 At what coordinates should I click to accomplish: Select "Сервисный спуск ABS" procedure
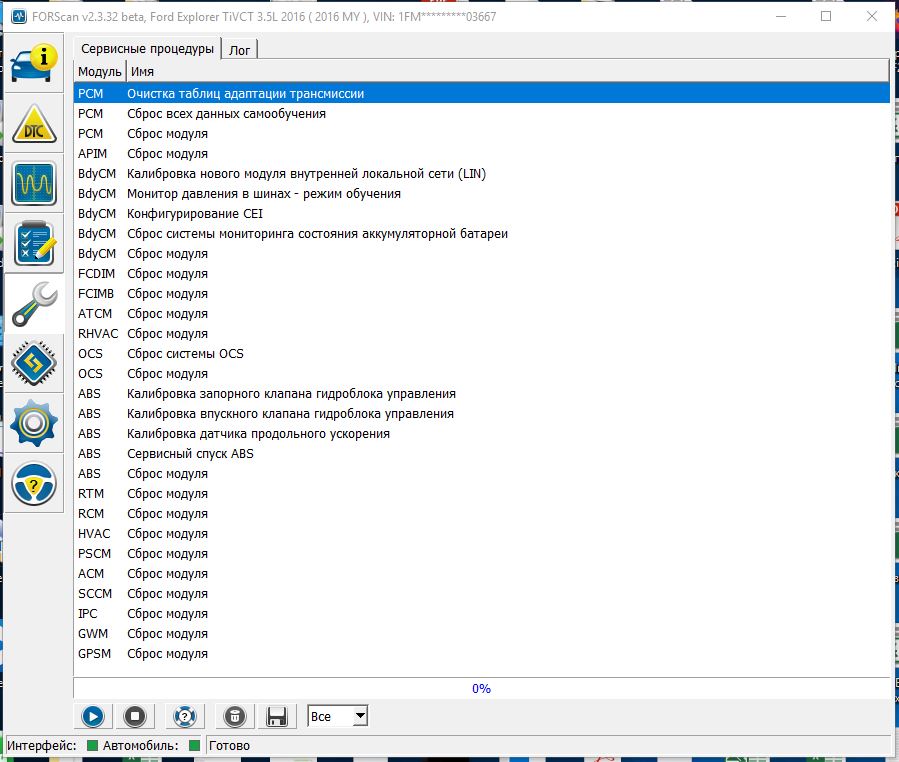[x=190, y=454]
